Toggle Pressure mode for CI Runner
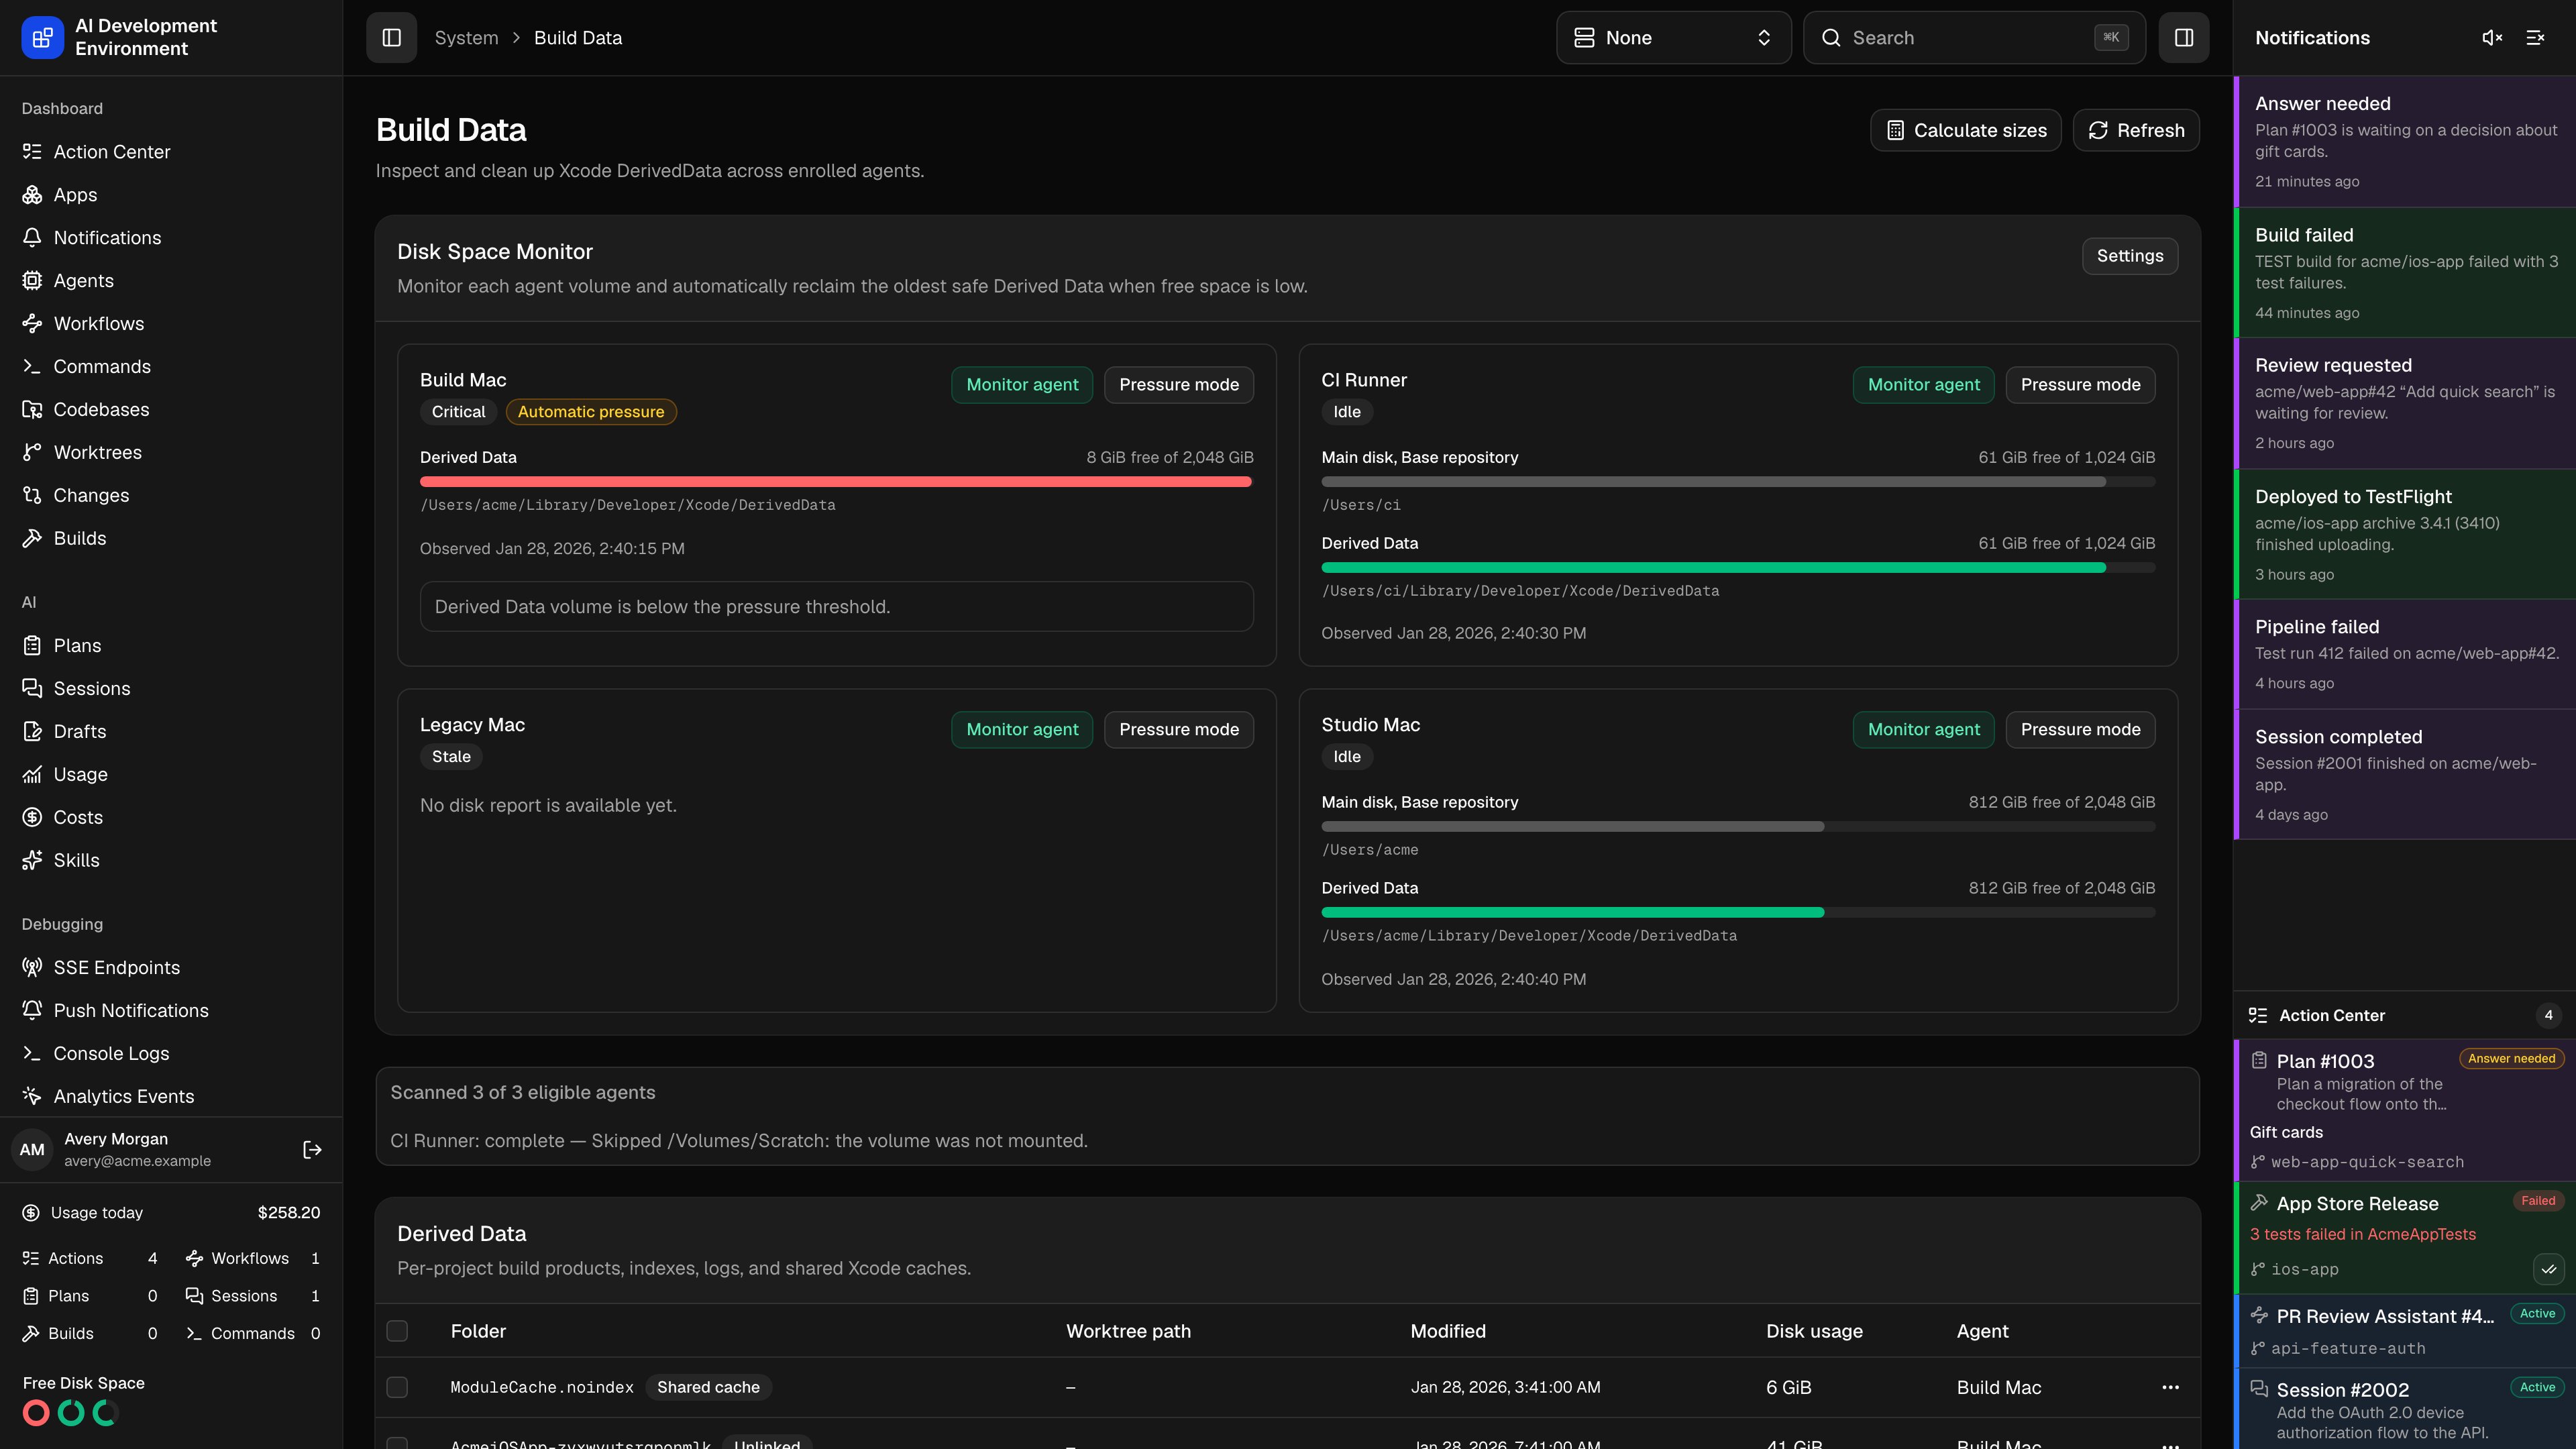This screenshot has width=2576, height=1449. [x=2080, y=385]
